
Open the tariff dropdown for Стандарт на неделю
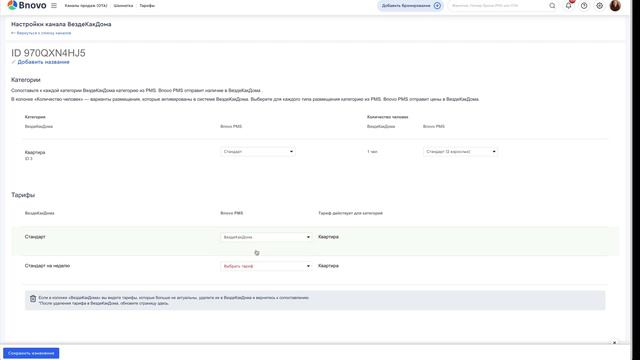(266, 266)
